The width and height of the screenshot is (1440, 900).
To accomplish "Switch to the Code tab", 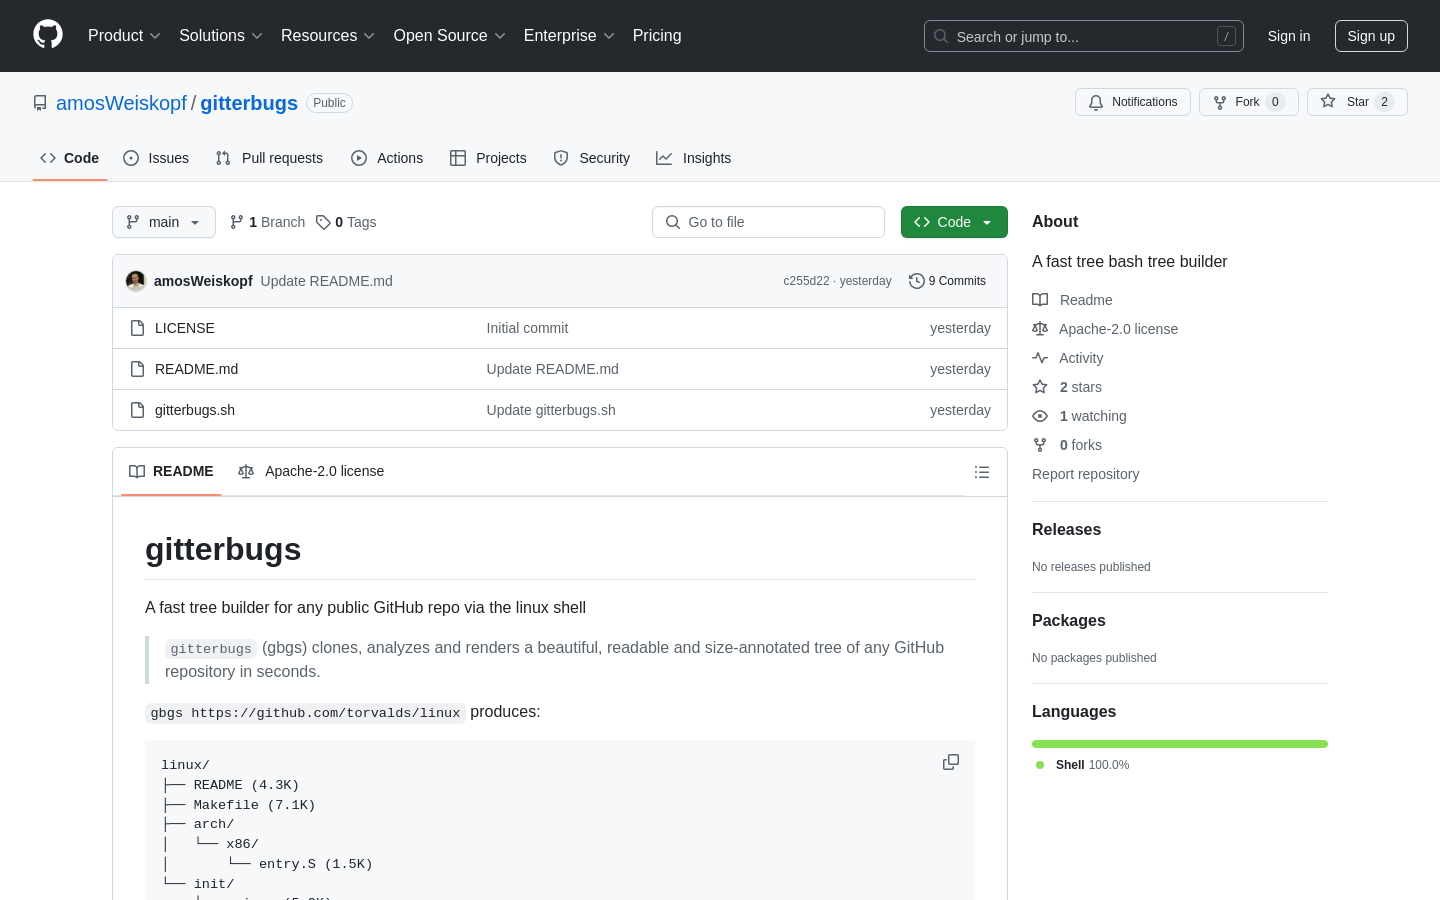I will (x=70, y=158).
